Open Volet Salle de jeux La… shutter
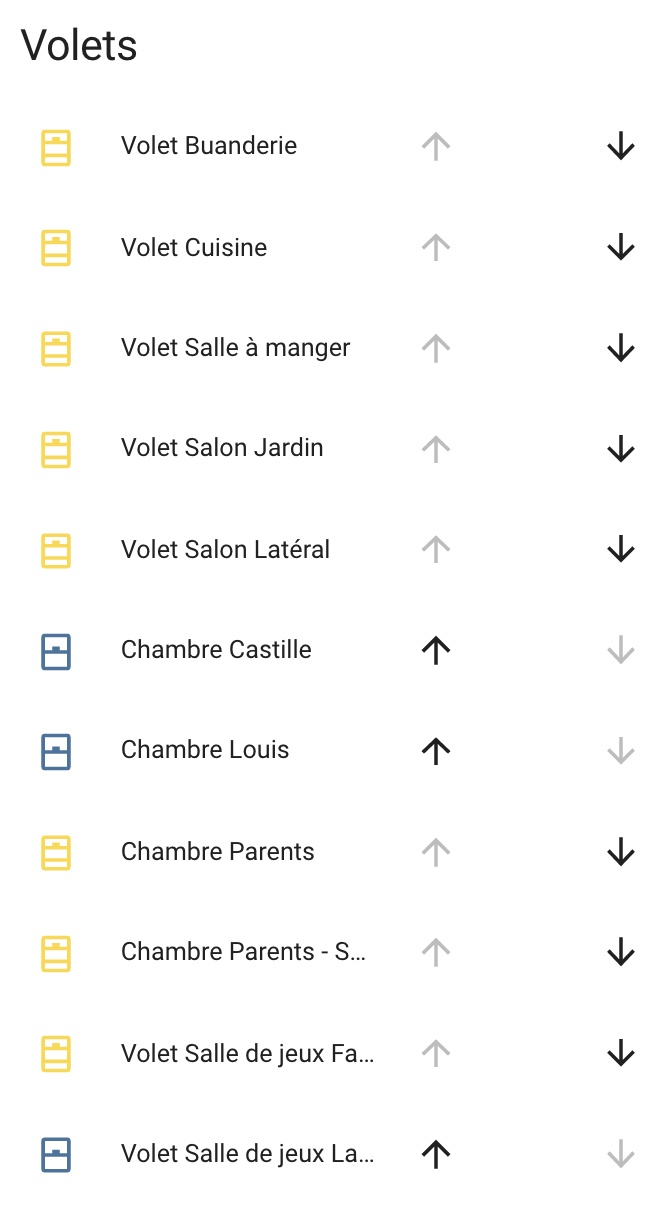 (x=436, y=1154)
